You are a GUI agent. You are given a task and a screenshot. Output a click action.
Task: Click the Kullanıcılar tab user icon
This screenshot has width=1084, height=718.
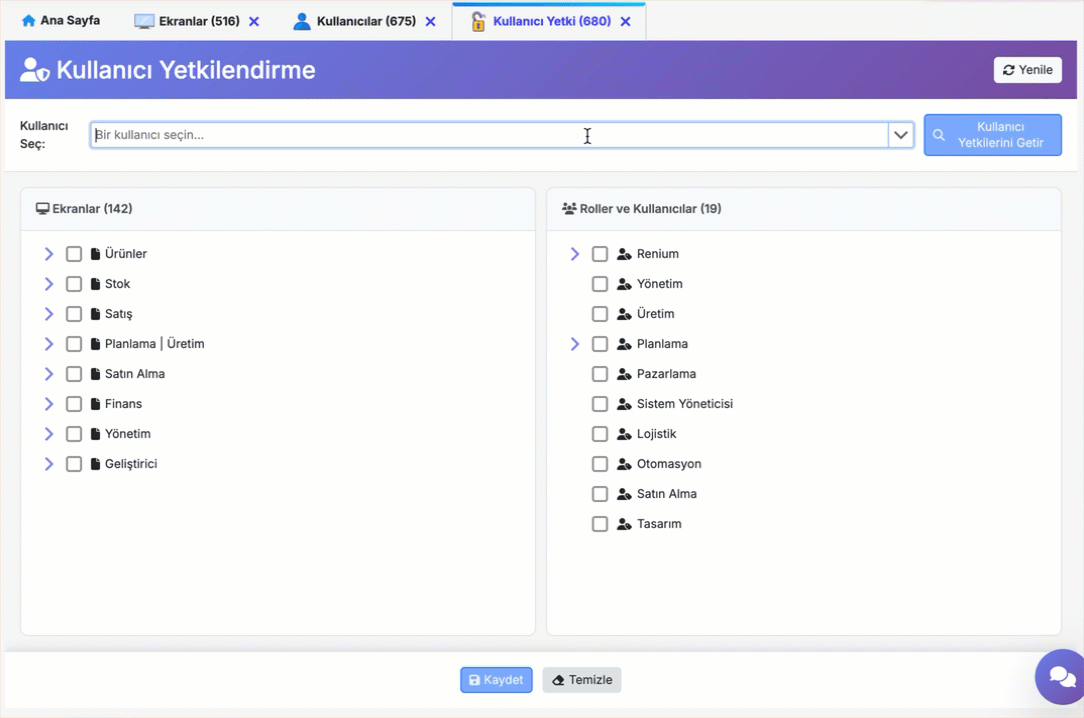pos(302,21)
